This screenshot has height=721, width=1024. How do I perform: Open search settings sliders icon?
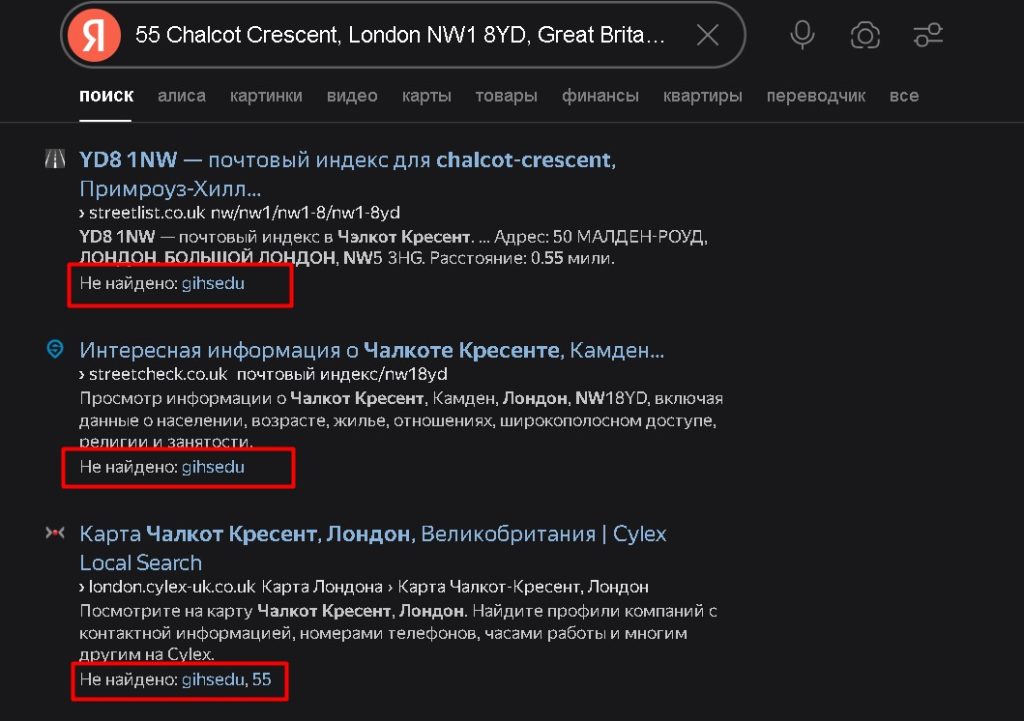(x=928, y=36)
